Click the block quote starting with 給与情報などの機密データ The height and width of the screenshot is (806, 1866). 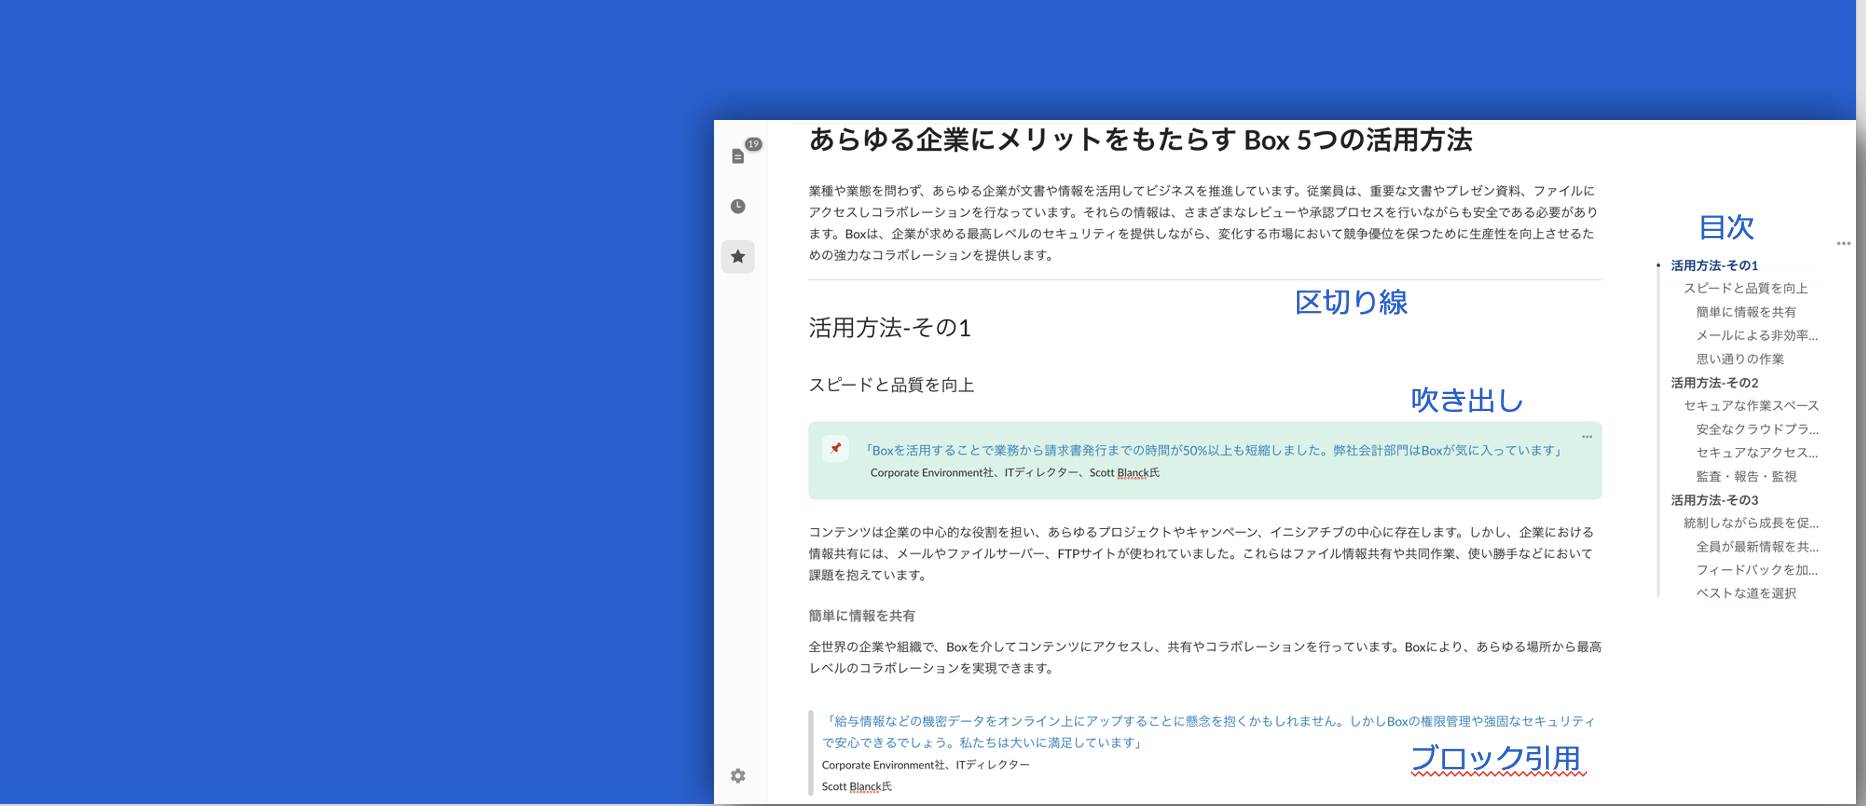click(x=1208, y=732)
